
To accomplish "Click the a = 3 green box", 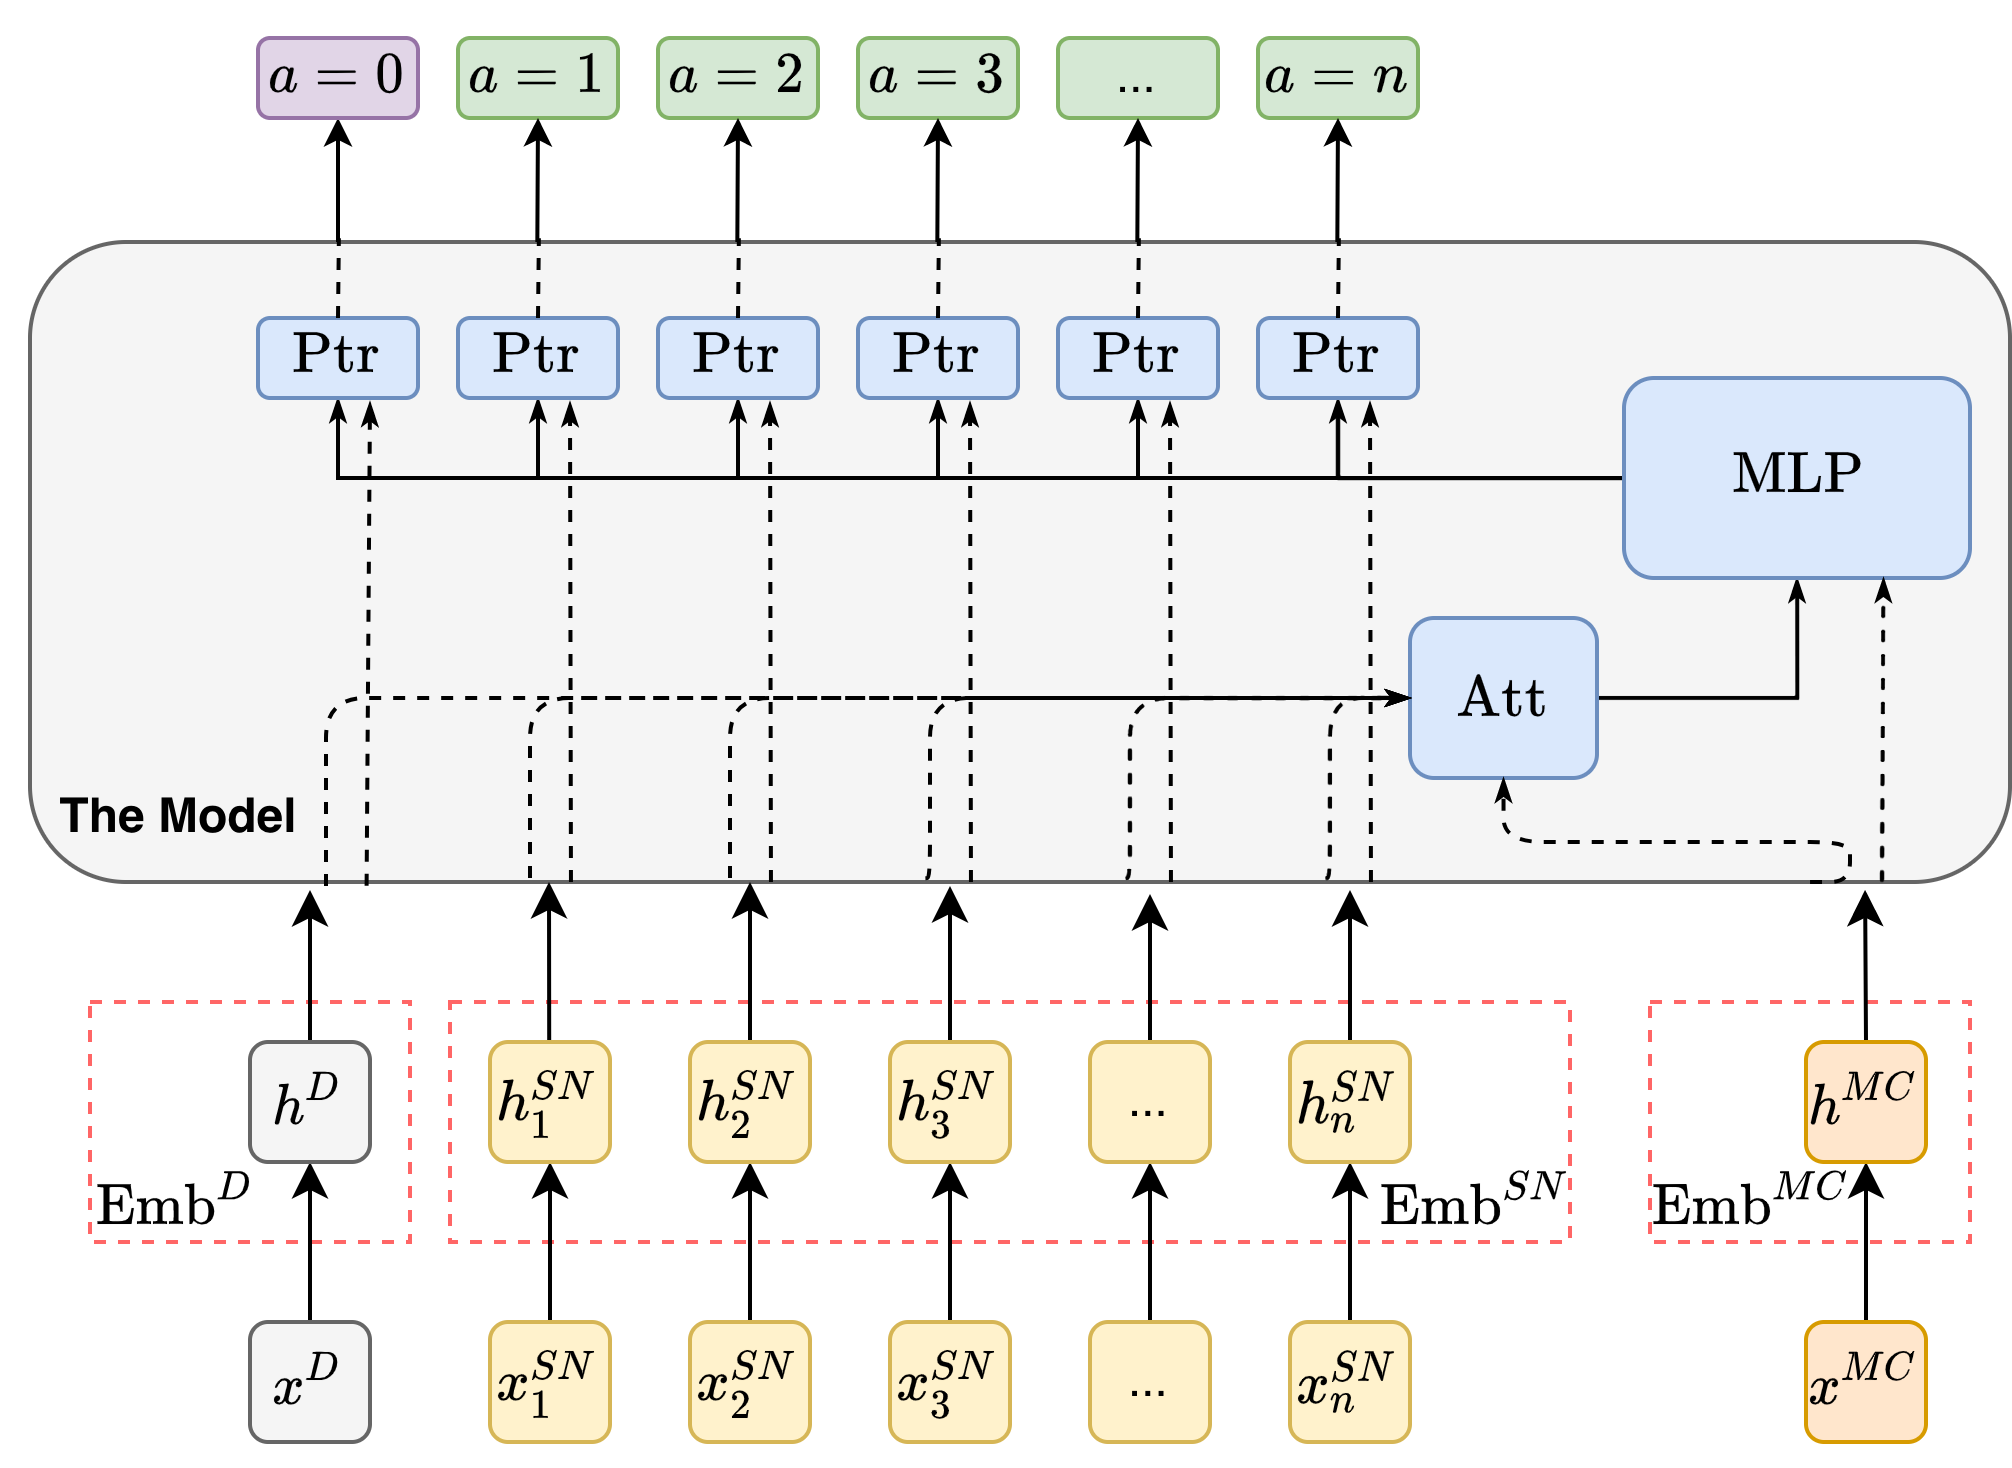I will tap(938, 78).
